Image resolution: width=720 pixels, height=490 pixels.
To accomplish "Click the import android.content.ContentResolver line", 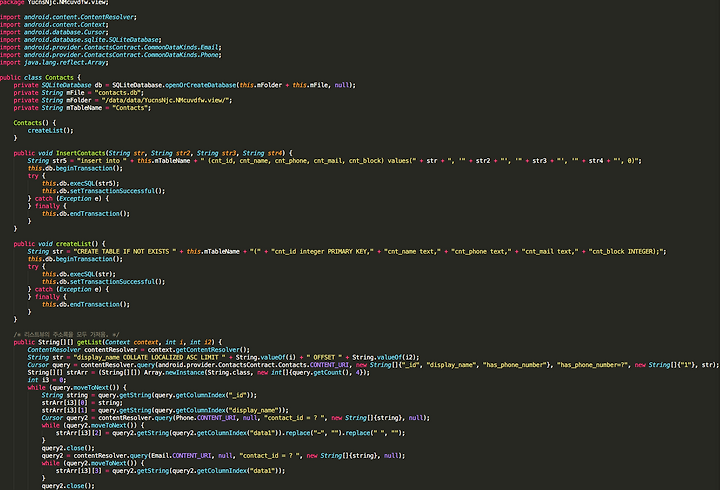I will point(68,17).
